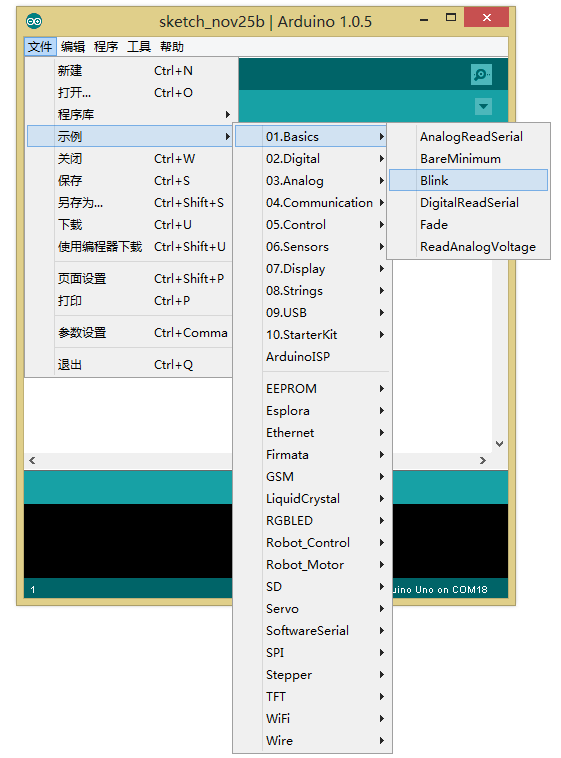The image size is (561, 758).
Task: Expand 03.Analog examples submenu
Action: pyautogui.click(x=311, y=180)
